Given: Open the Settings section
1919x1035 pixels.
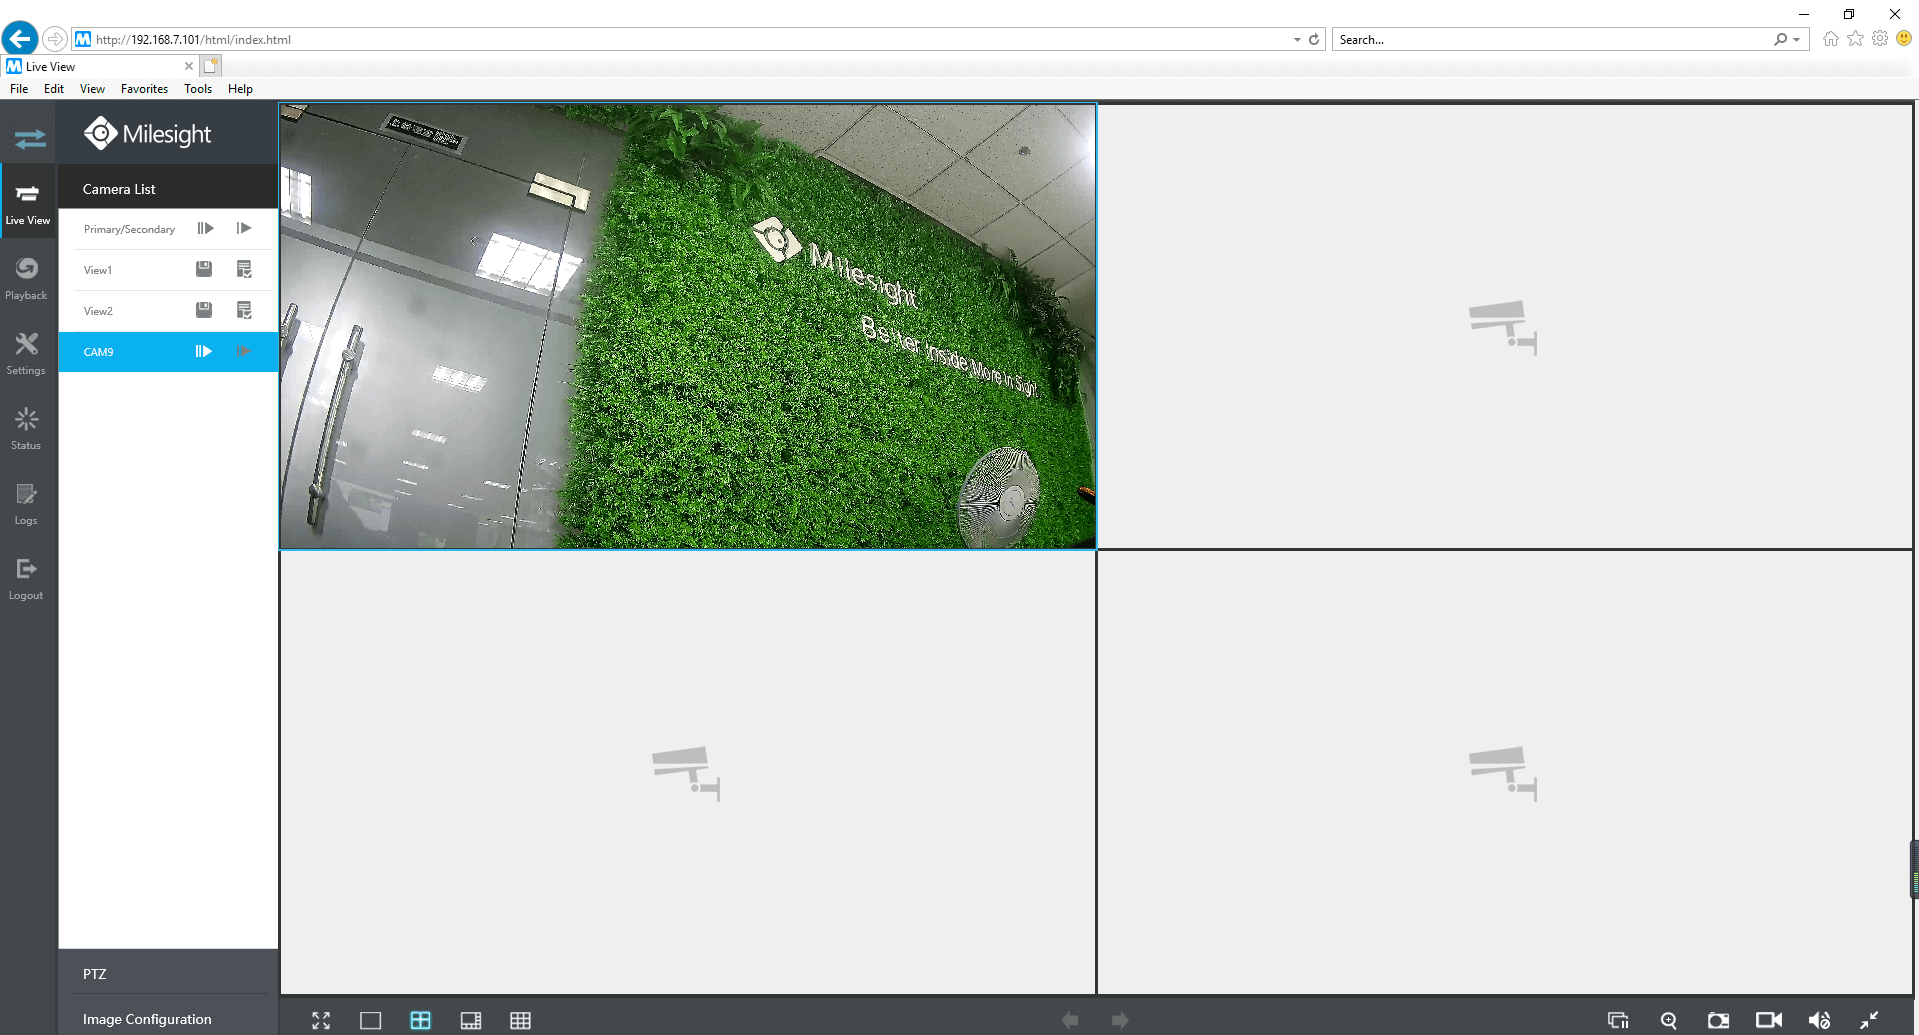Looking at the screenshot, I should 27,353.
